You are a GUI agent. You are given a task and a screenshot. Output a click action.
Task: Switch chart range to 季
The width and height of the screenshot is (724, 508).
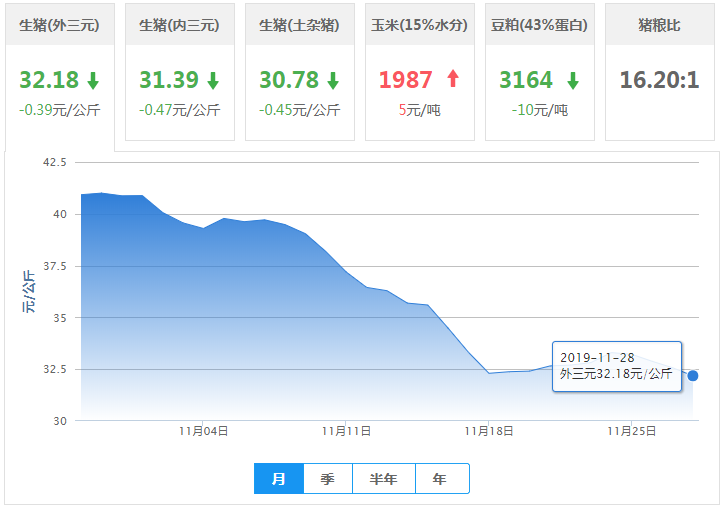328,479
